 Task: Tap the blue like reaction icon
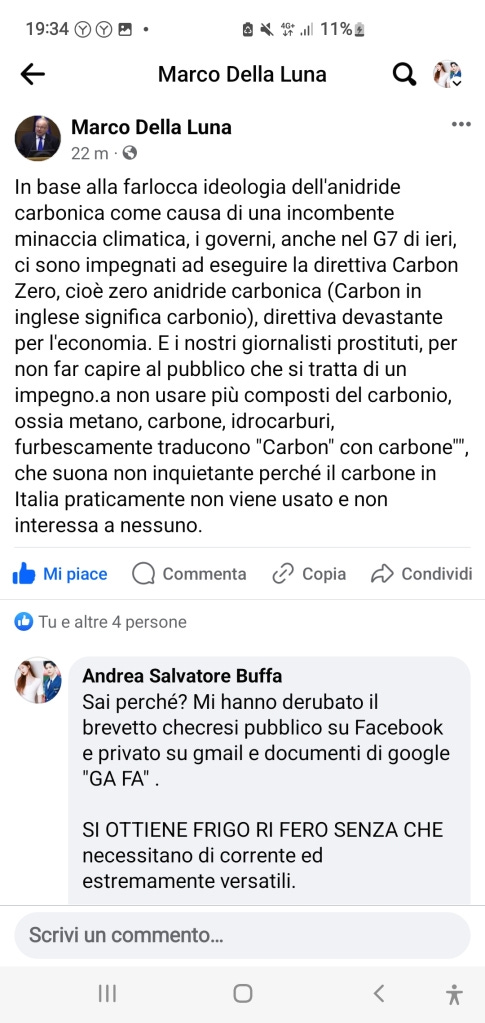pos(23,622)
